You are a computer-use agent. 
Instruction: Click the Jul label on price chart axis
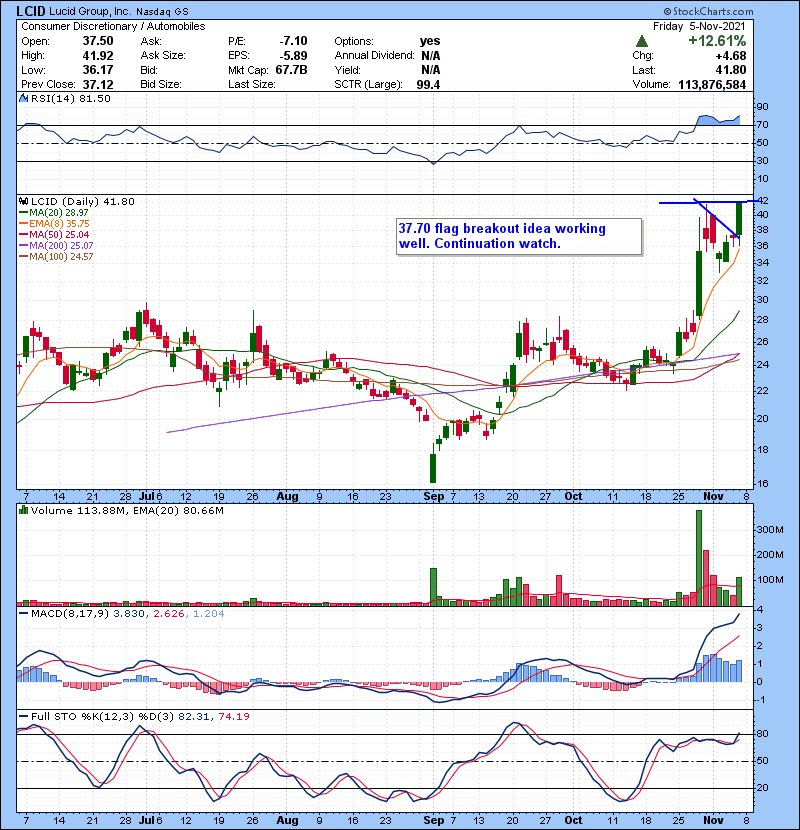pos(146,497)
